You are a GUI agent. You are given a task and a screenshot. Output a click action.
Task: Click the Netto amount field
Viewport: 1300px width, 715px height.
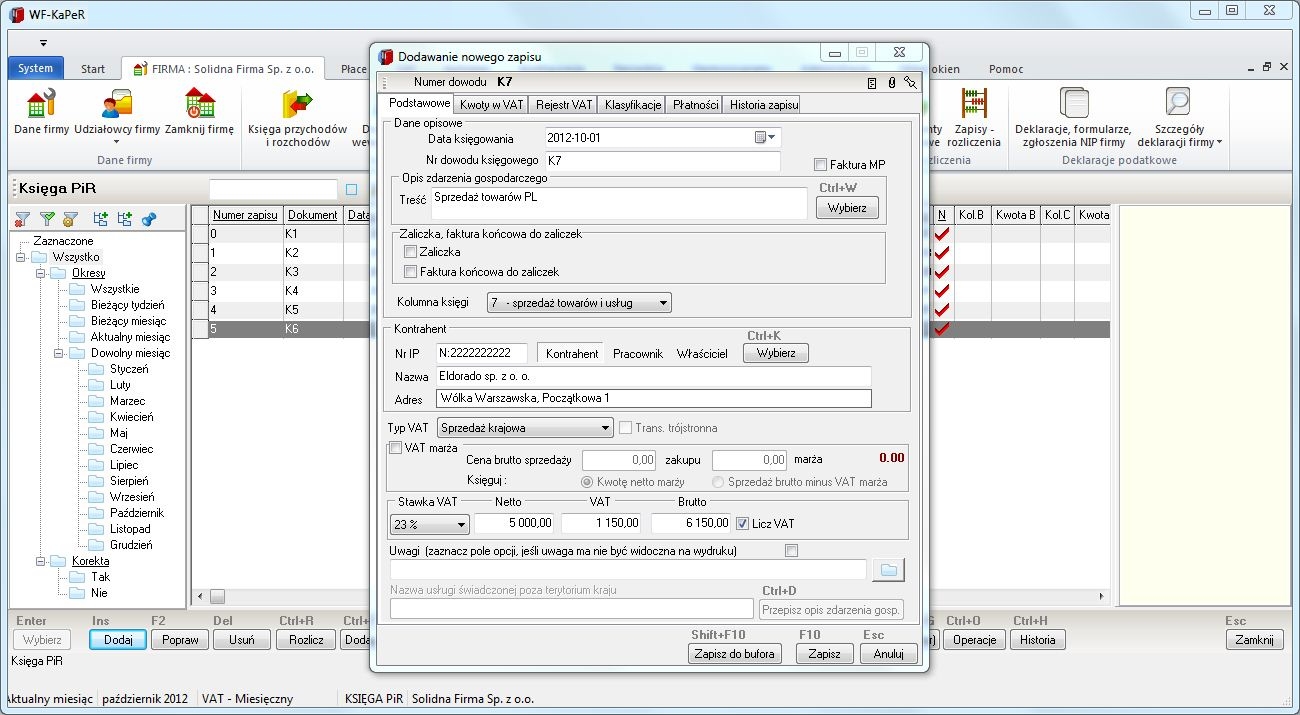(x=514, y=523)
